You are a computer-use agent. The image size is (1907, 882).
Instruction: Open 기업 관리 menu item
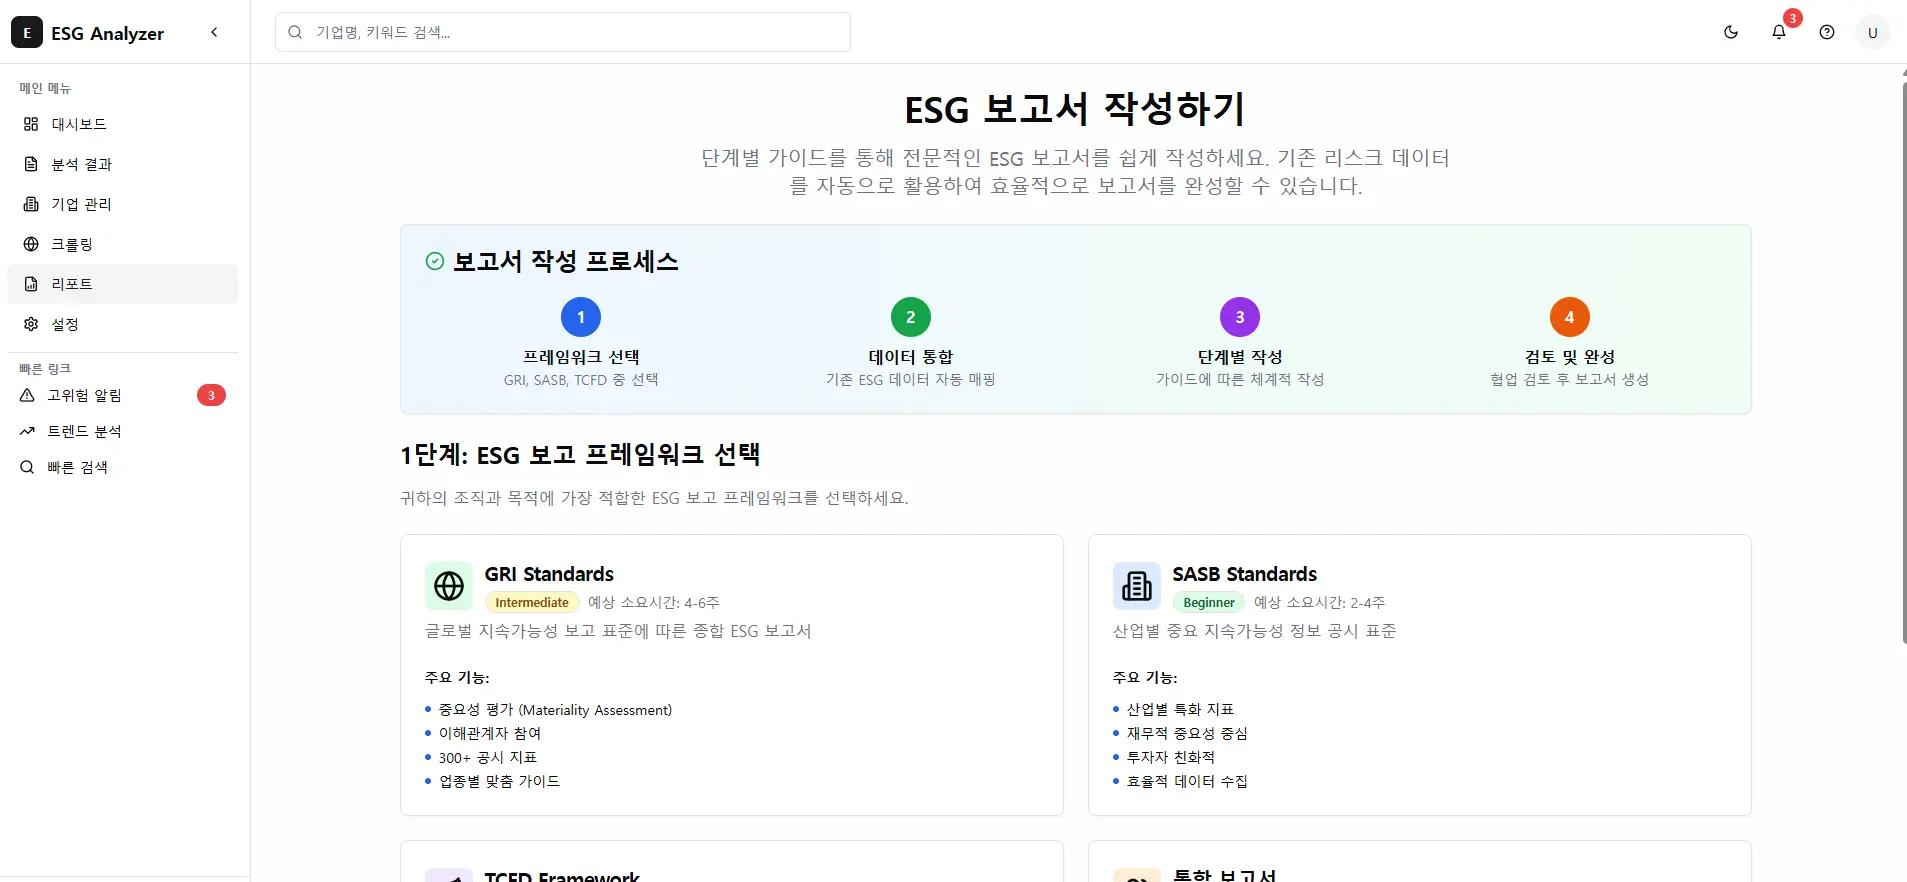[x=123, y=204]
